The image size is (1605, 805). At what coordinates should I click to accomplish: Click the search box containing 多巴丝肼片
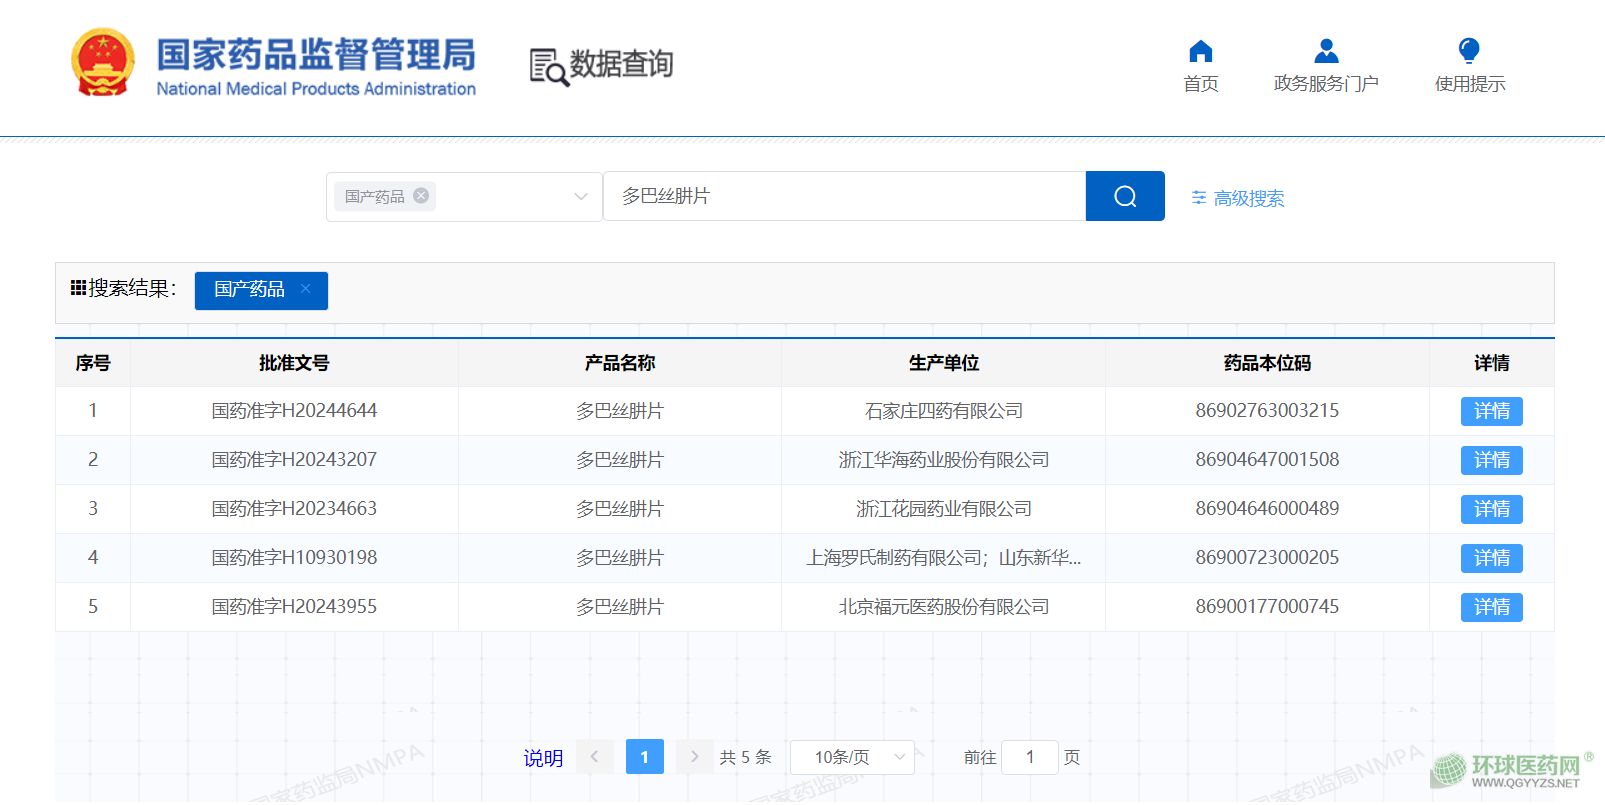844,196
